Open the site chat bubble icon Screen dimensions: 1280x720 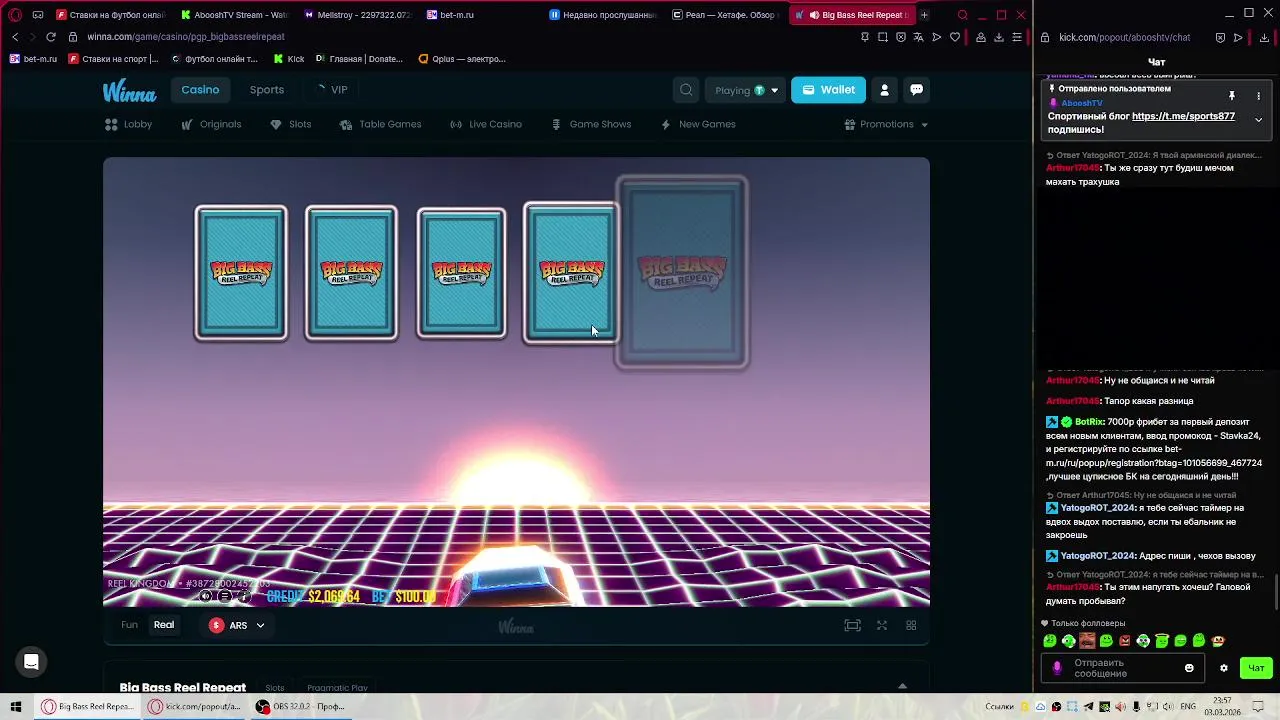click(916, 90)
